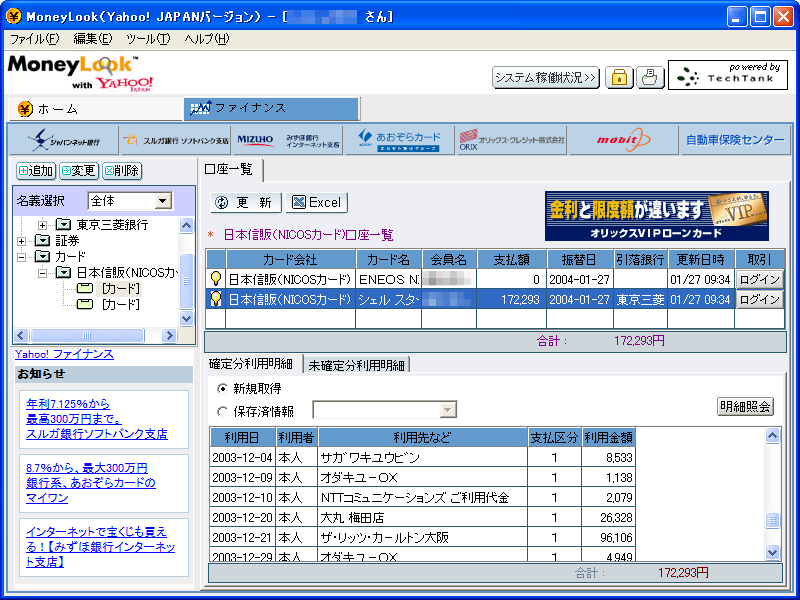Open Japan Net Bank banner logo
This screenshot has width=800, height=600.
point(64,140)
